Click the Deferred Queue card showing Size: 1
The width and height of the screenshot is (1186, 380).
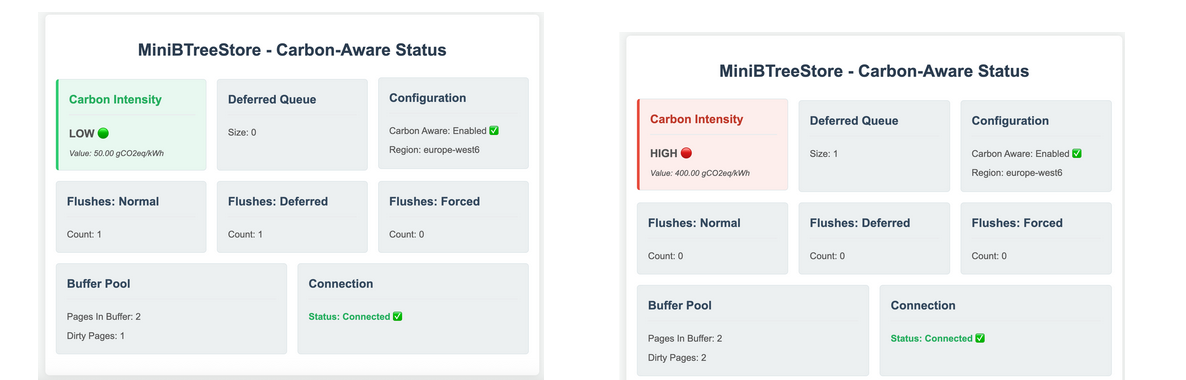pyautogui.click(x=874, y=145)
